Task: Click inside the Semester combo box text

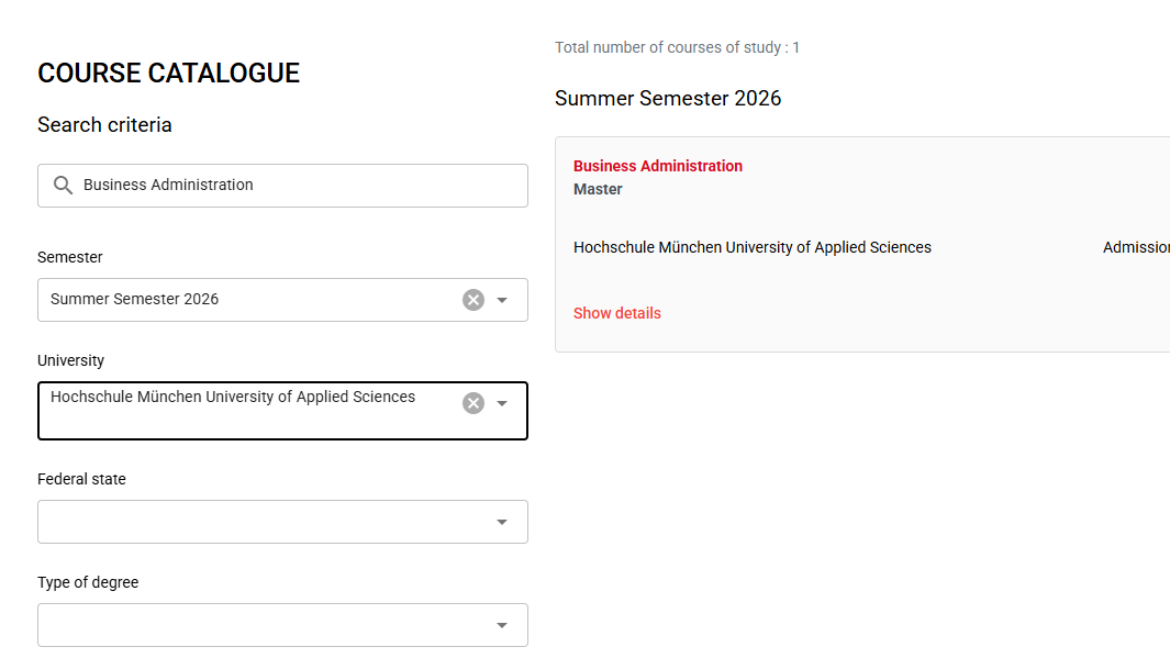Action: [240, 299]
